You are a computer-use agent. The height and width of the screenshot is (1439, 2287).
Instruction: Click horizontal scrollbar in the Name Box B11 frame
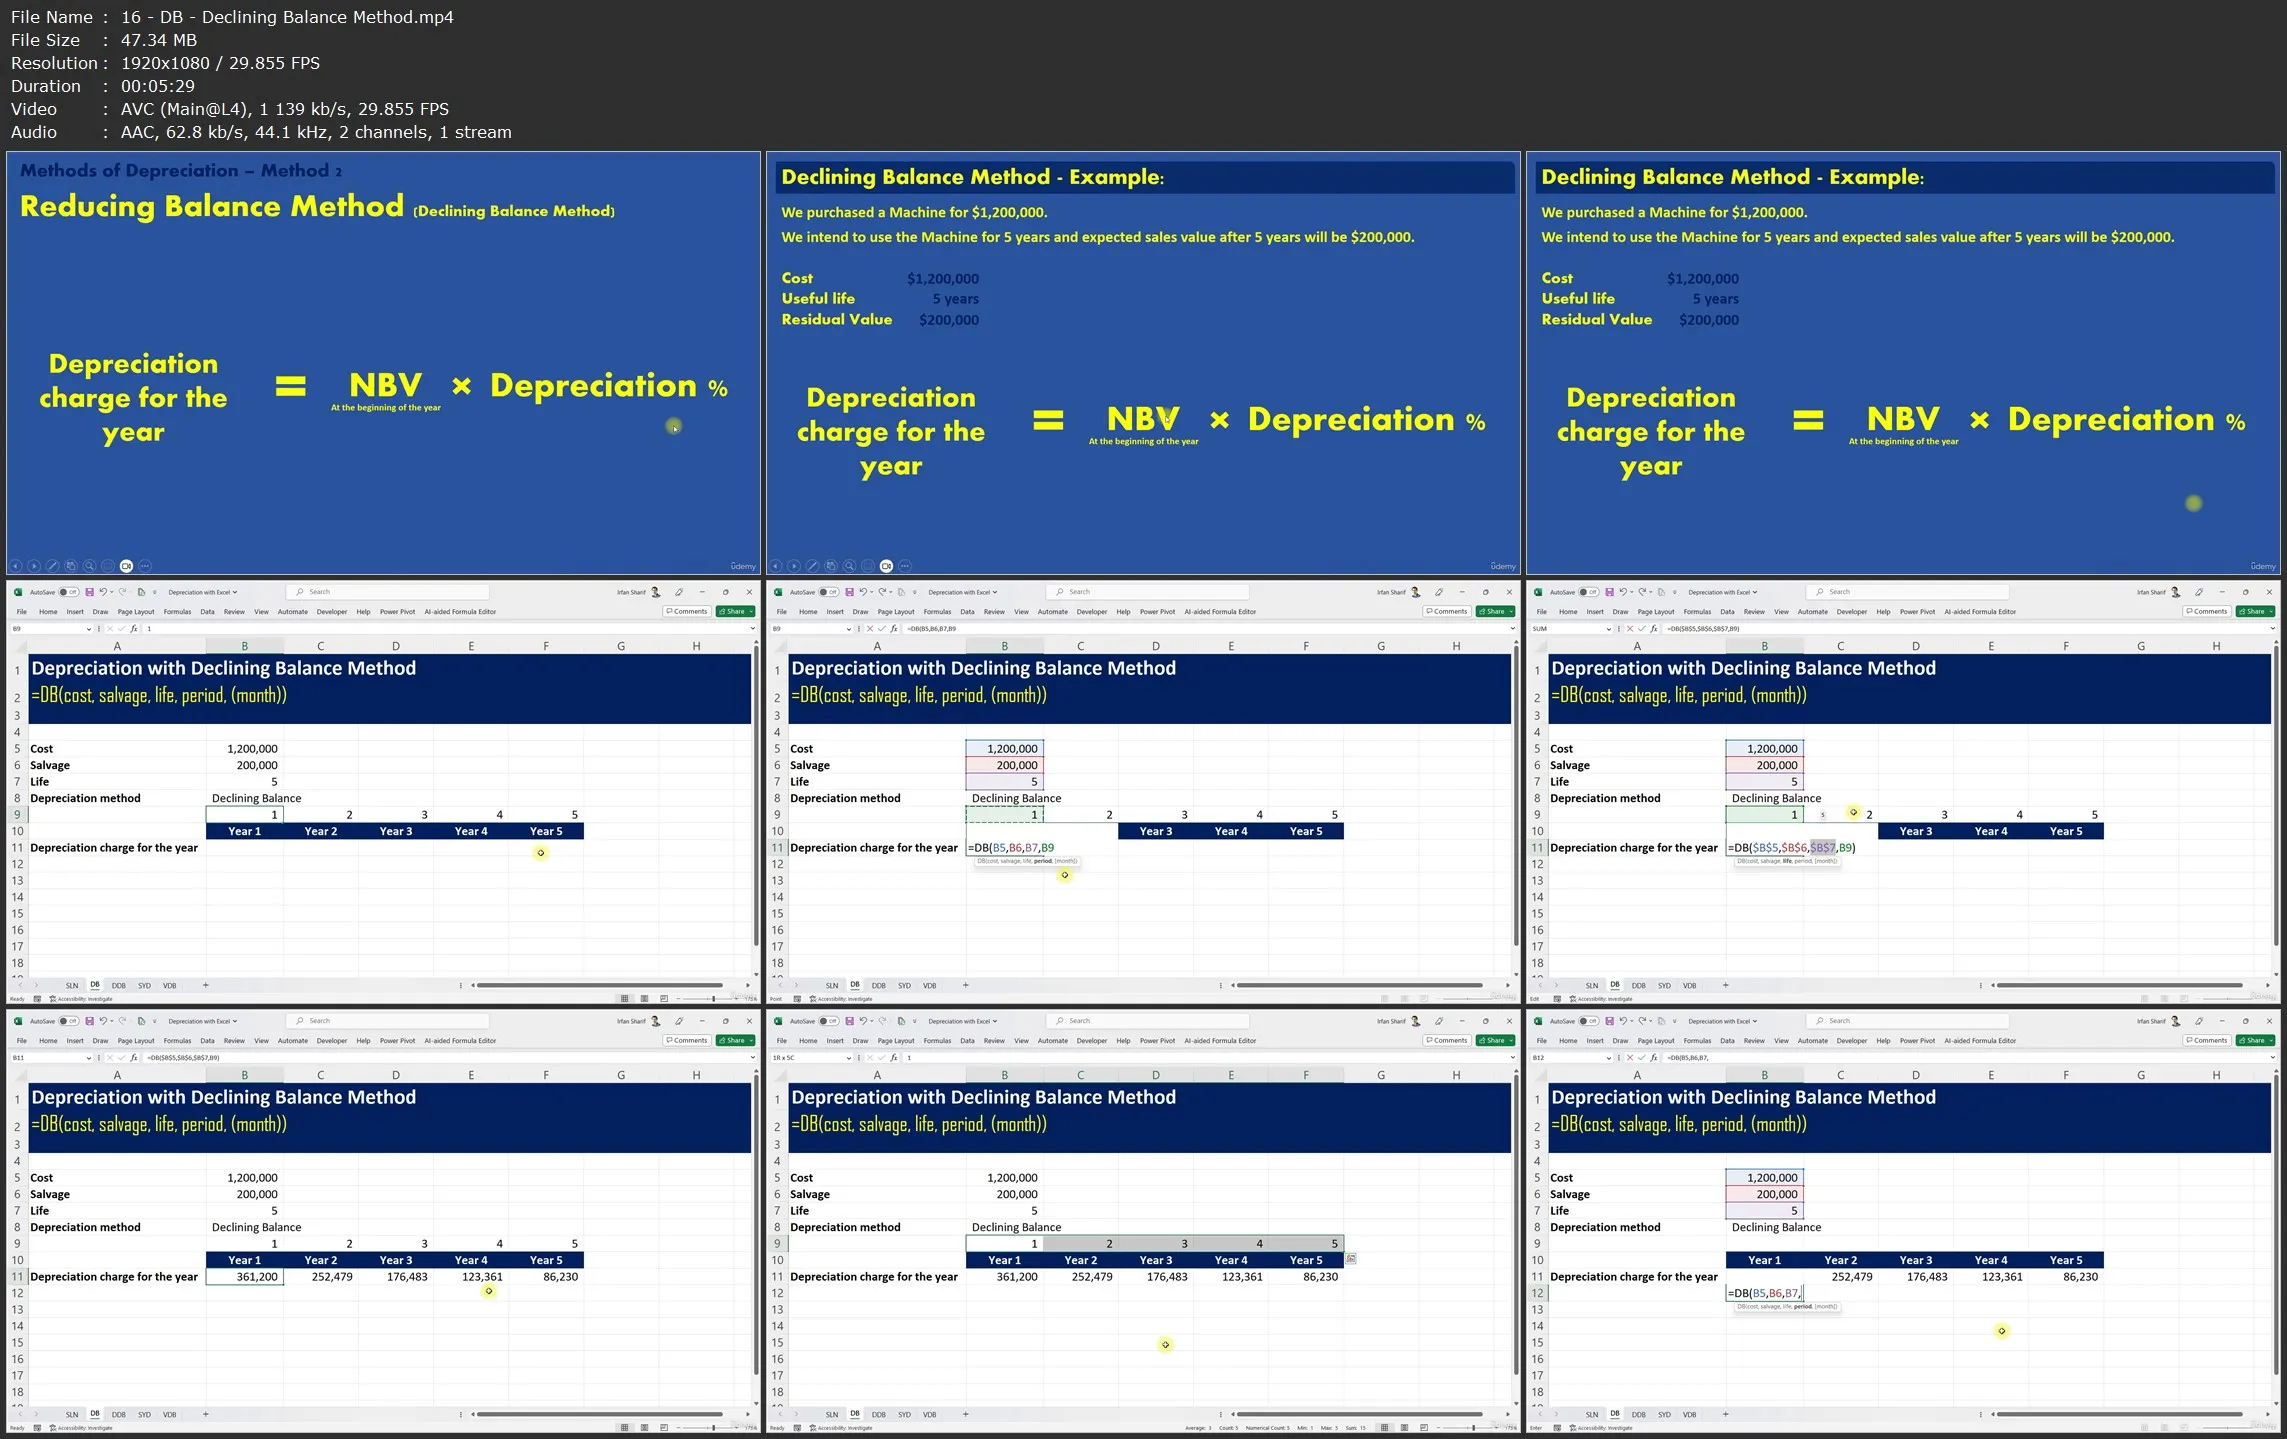tap(600, 1414)
